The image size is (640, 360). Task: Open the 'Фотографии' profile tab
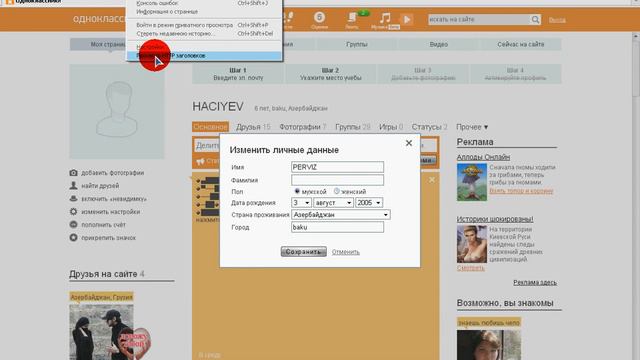[x=302, y=127]
